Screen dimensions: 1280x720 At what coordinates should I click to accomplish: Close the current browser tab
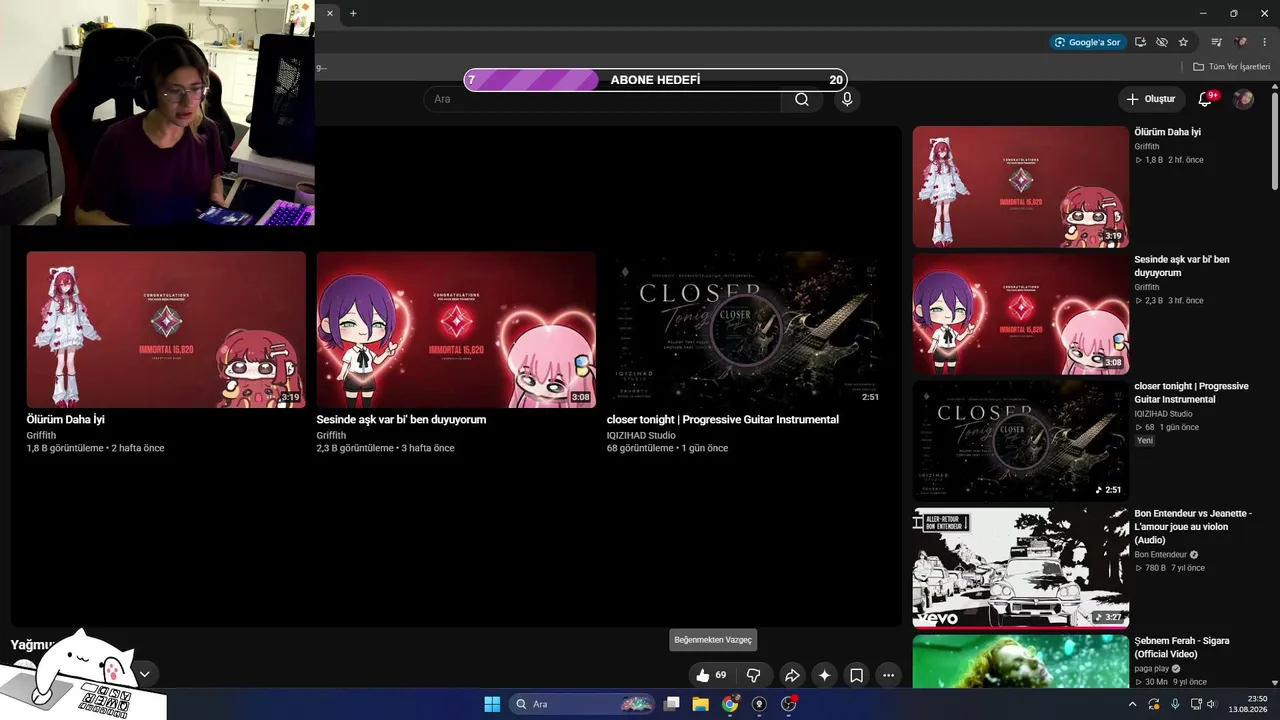tap(330, 13)
